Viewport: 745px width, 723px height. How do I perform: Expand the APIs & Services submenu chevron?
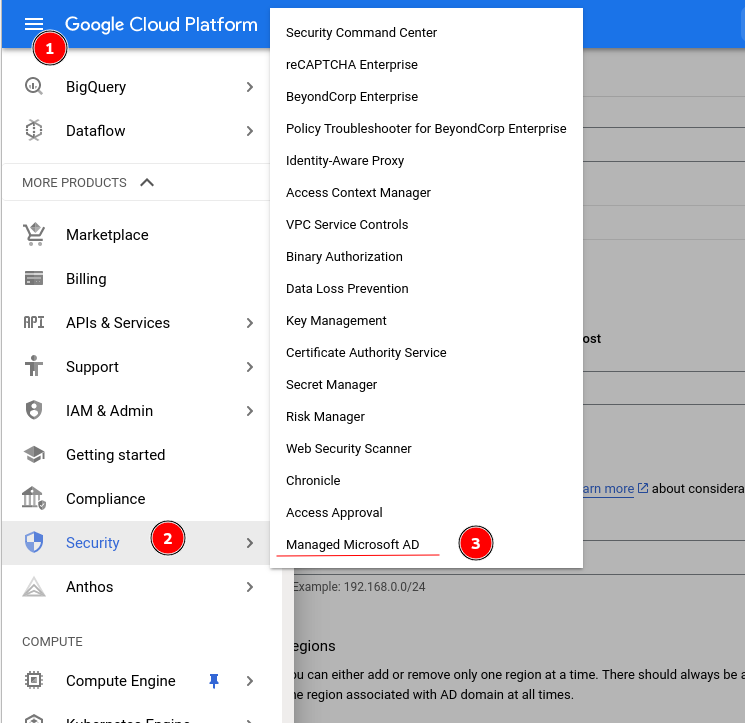point(250,323)
